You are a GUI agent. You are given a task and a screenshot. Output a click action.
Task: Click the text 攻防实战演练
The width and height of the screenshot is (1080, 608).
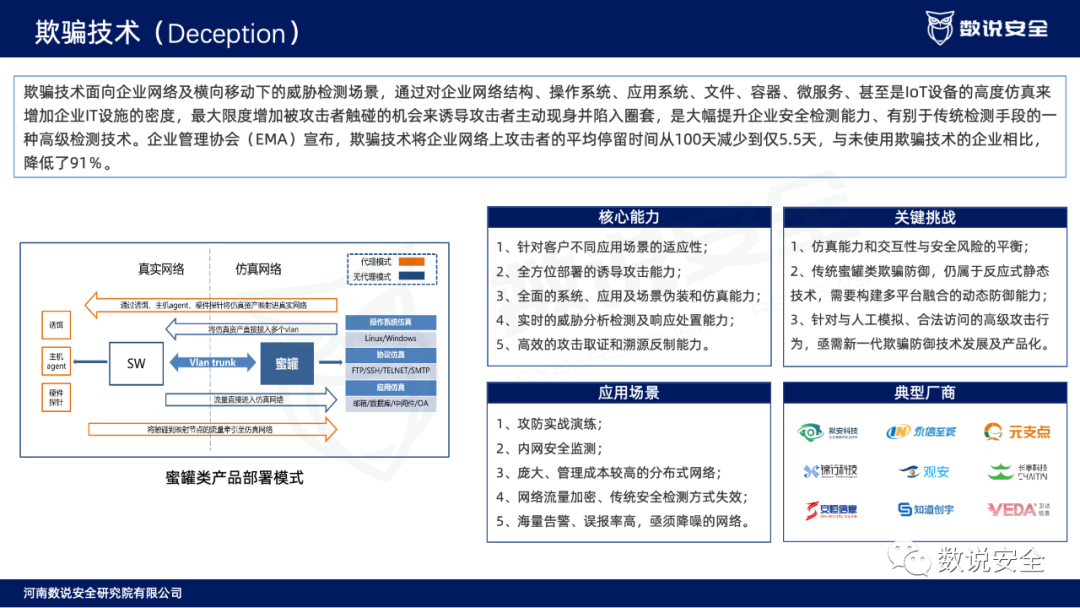(557, 423)
